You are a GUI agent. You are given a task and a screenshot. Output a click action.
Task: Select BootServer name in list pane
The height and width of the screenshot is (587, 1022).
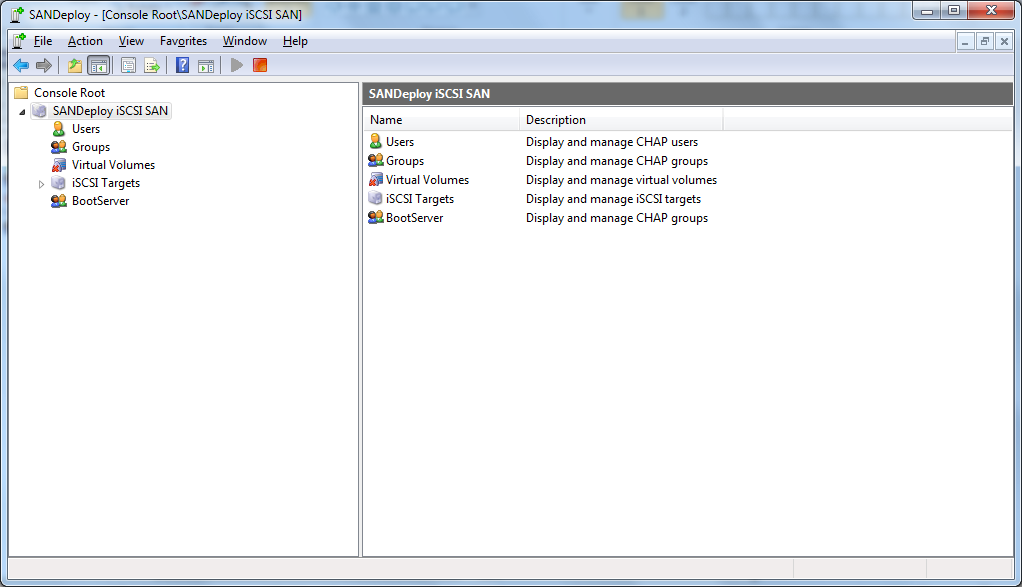click(x=415, y=218)
